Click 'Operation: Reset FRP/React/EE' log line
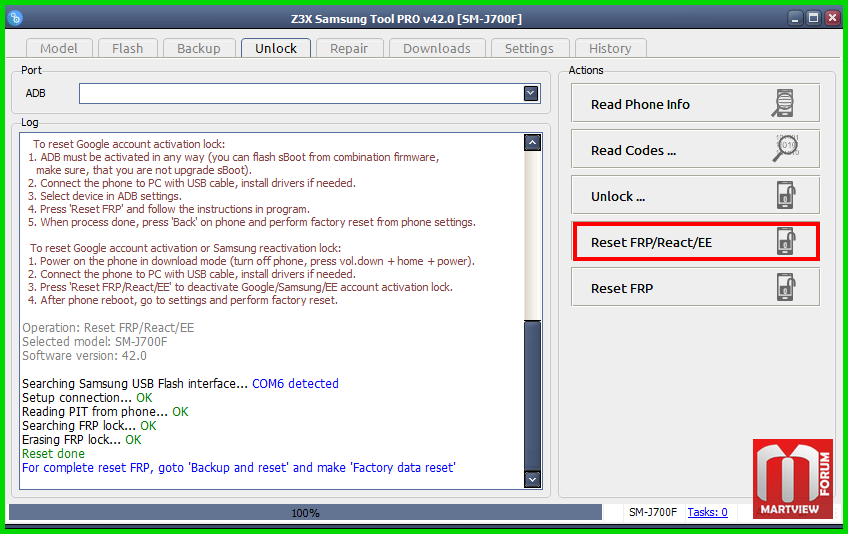The height and width of the screenshot is (534, 848). tap(108, 328)
